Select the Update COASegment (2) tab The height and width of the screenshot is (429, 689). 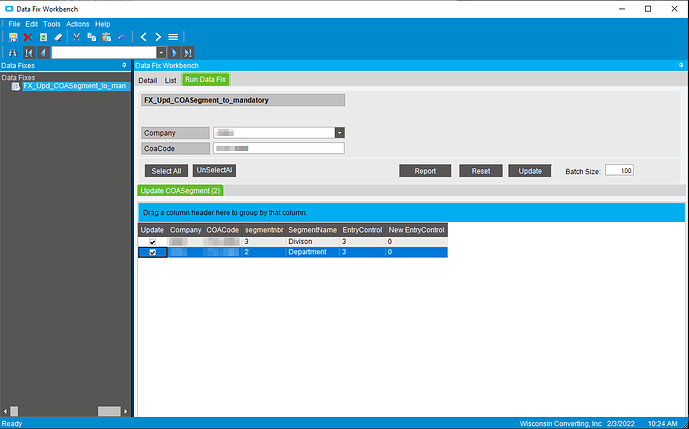tap(180, 191)
